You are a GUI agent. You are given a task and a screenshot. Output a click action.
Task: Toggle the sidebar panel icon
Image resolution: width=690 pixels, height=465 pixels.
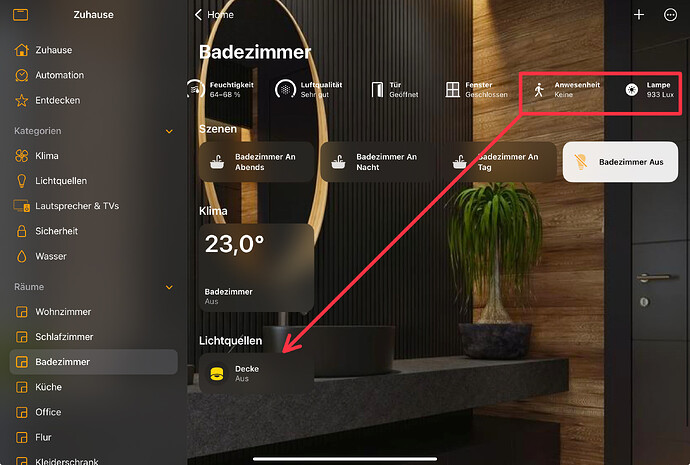20,15
